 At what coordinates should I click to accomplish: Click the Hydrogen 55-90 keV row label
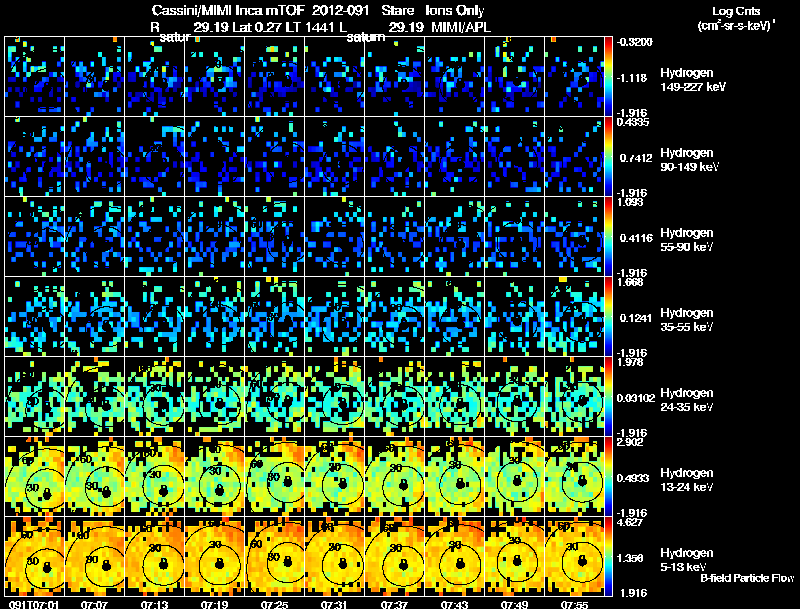coord(687,240)
